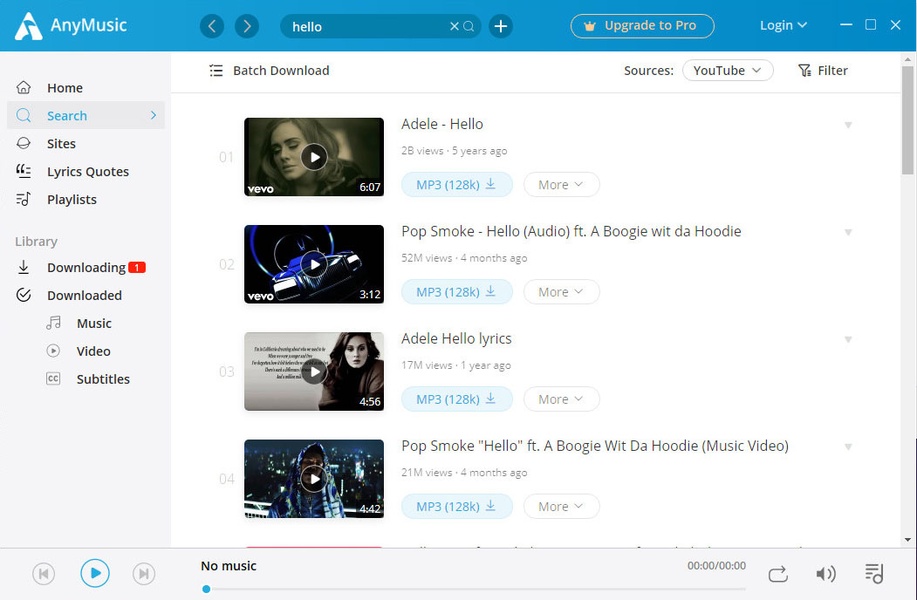Play Pop Smoke Hello (Audio) thumbnail
Image resolution: width=917 pixels, height=600 pixels.
pyautogui.click(x=314, y=264)
